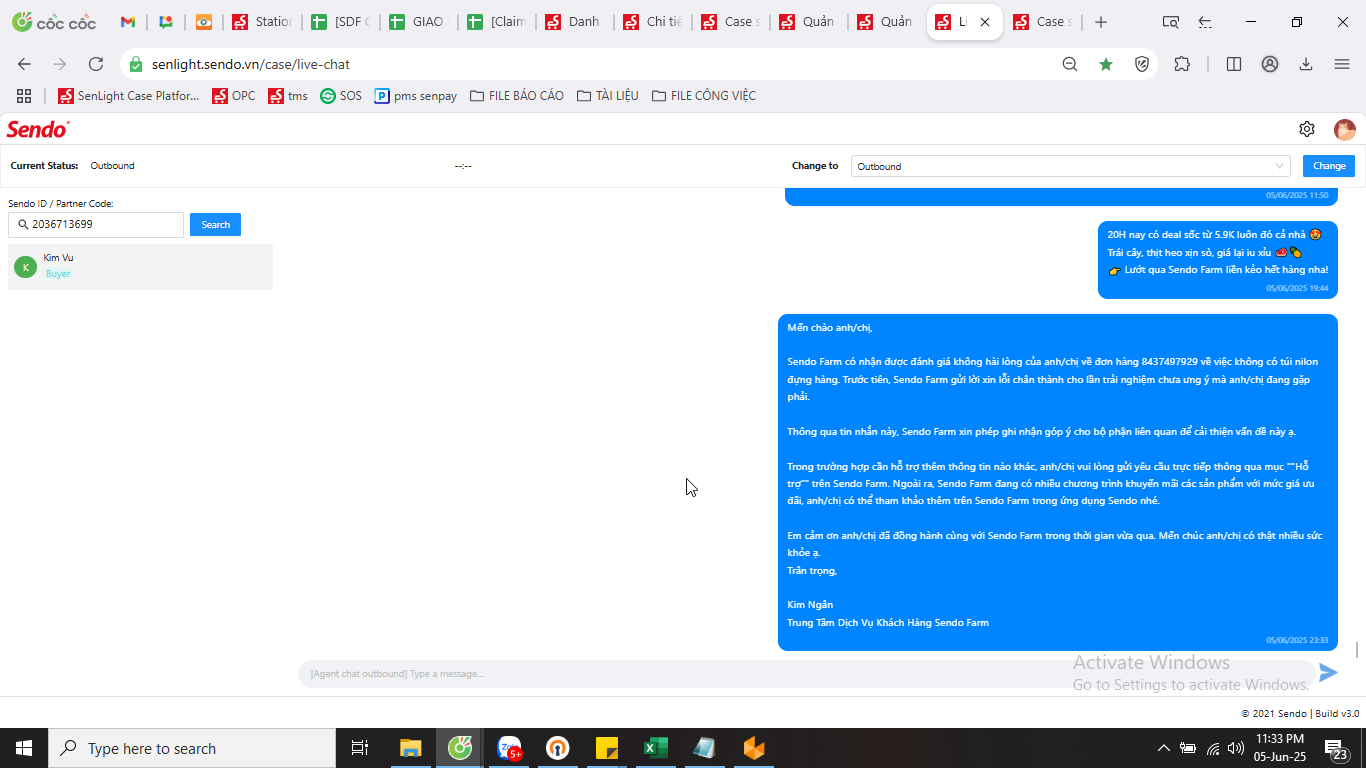Image resolution: width=1366 pixels, height=768 pixels.
Task: Open Zalo from the taskbar
Action: click(x=510, y=748)
